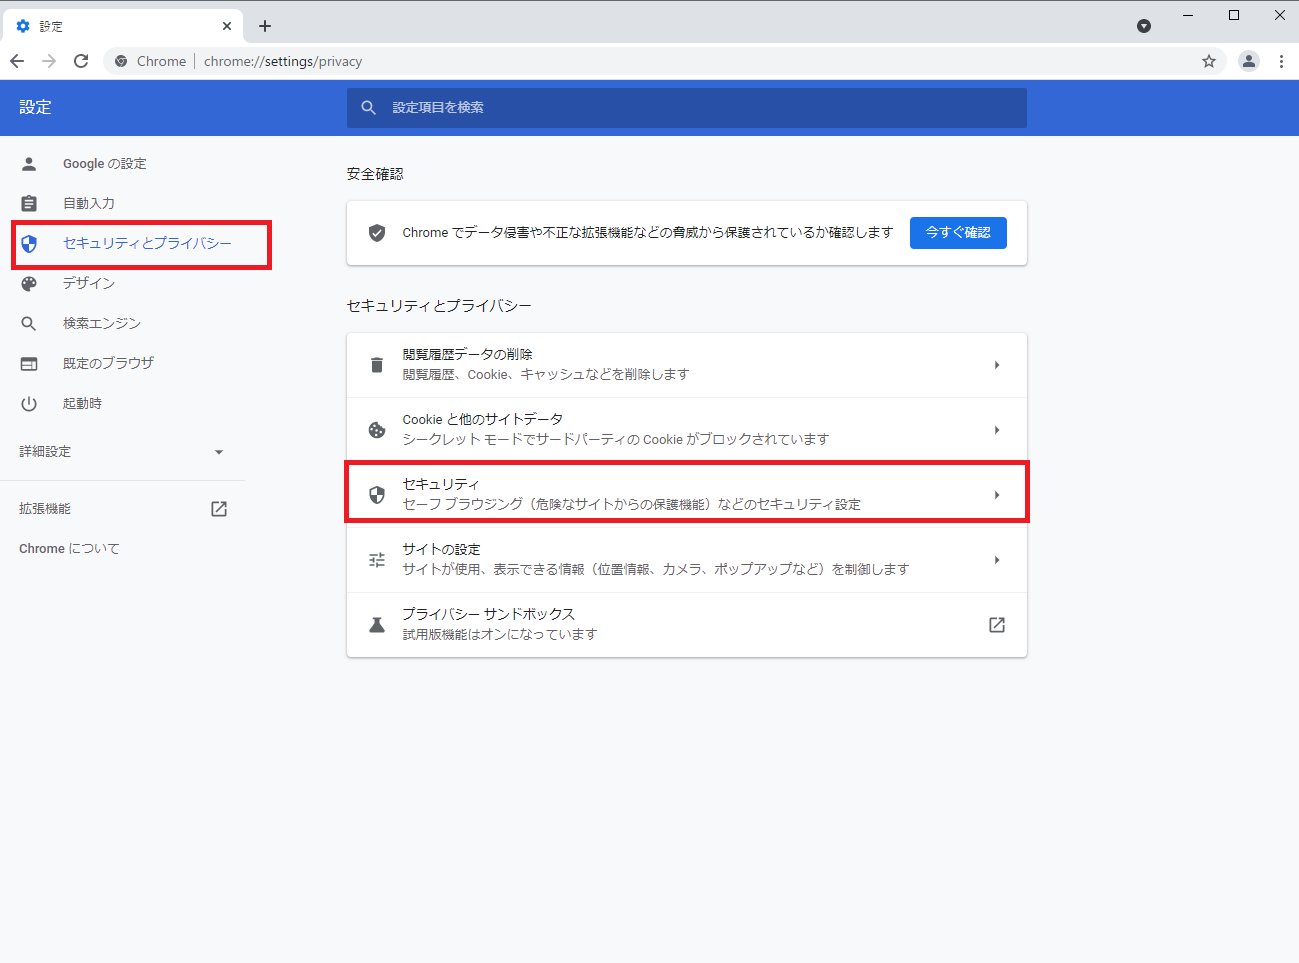Open the Chrome three-dot menu
Image resolution: width=1299 pixels, height=963 pixels.
point(1281,61)
